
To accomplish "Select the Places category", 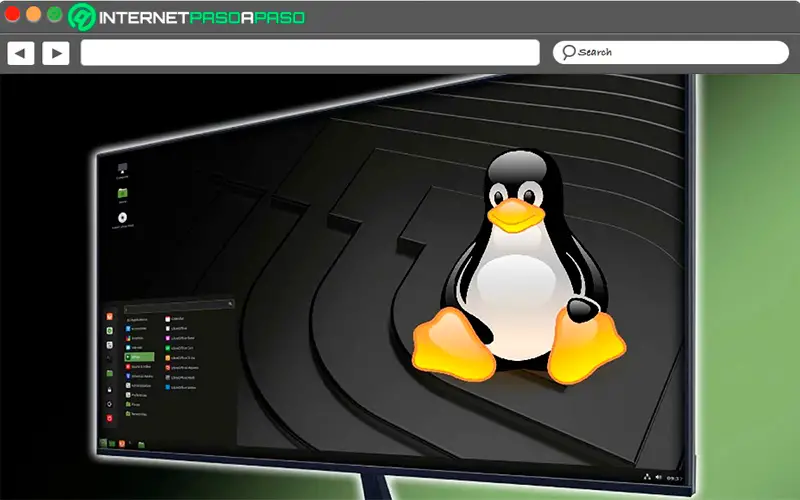I will point(133,405).
